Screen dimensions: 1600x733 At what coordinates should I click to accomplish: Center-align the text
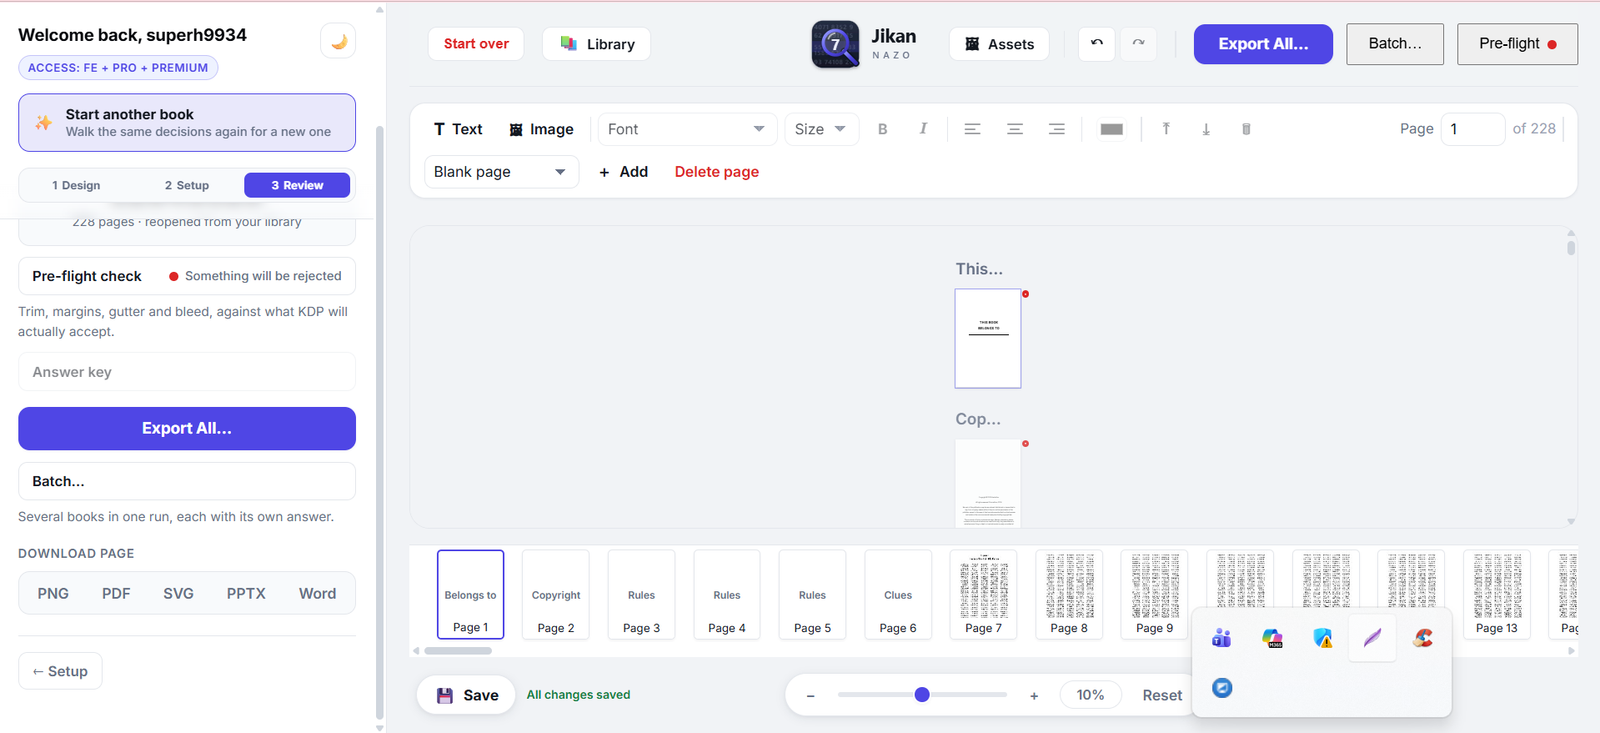(x=1015, y=129)
